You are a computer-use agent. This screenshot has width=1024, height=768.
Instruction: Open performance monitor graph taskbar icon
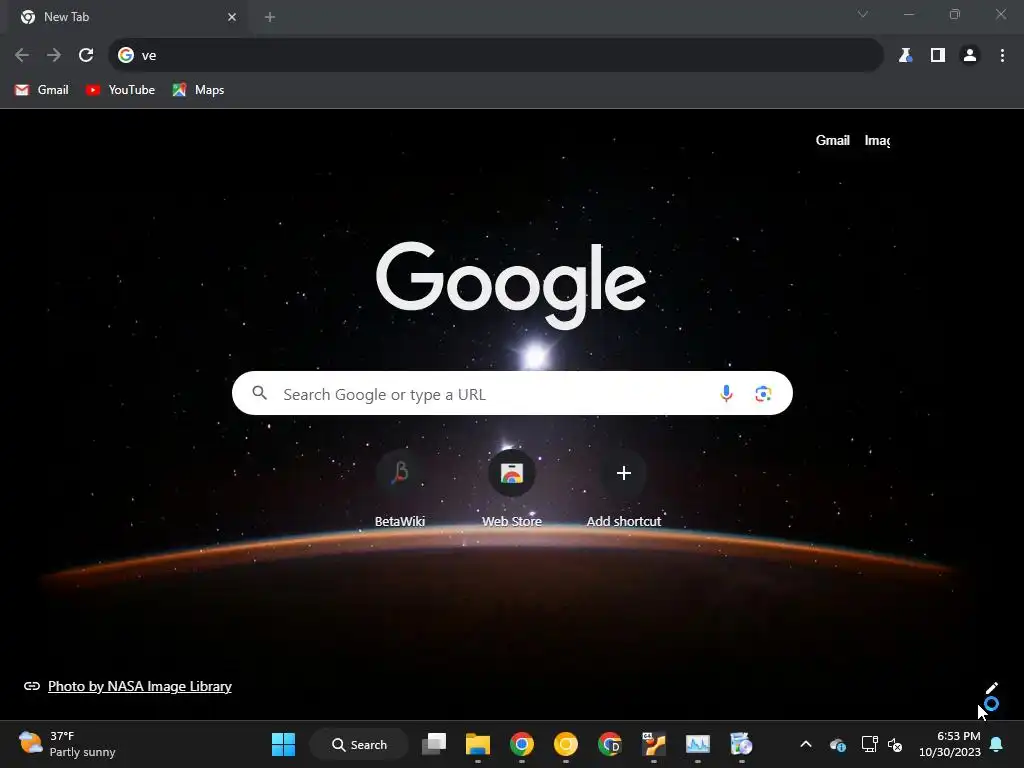(x=697, y=744)
